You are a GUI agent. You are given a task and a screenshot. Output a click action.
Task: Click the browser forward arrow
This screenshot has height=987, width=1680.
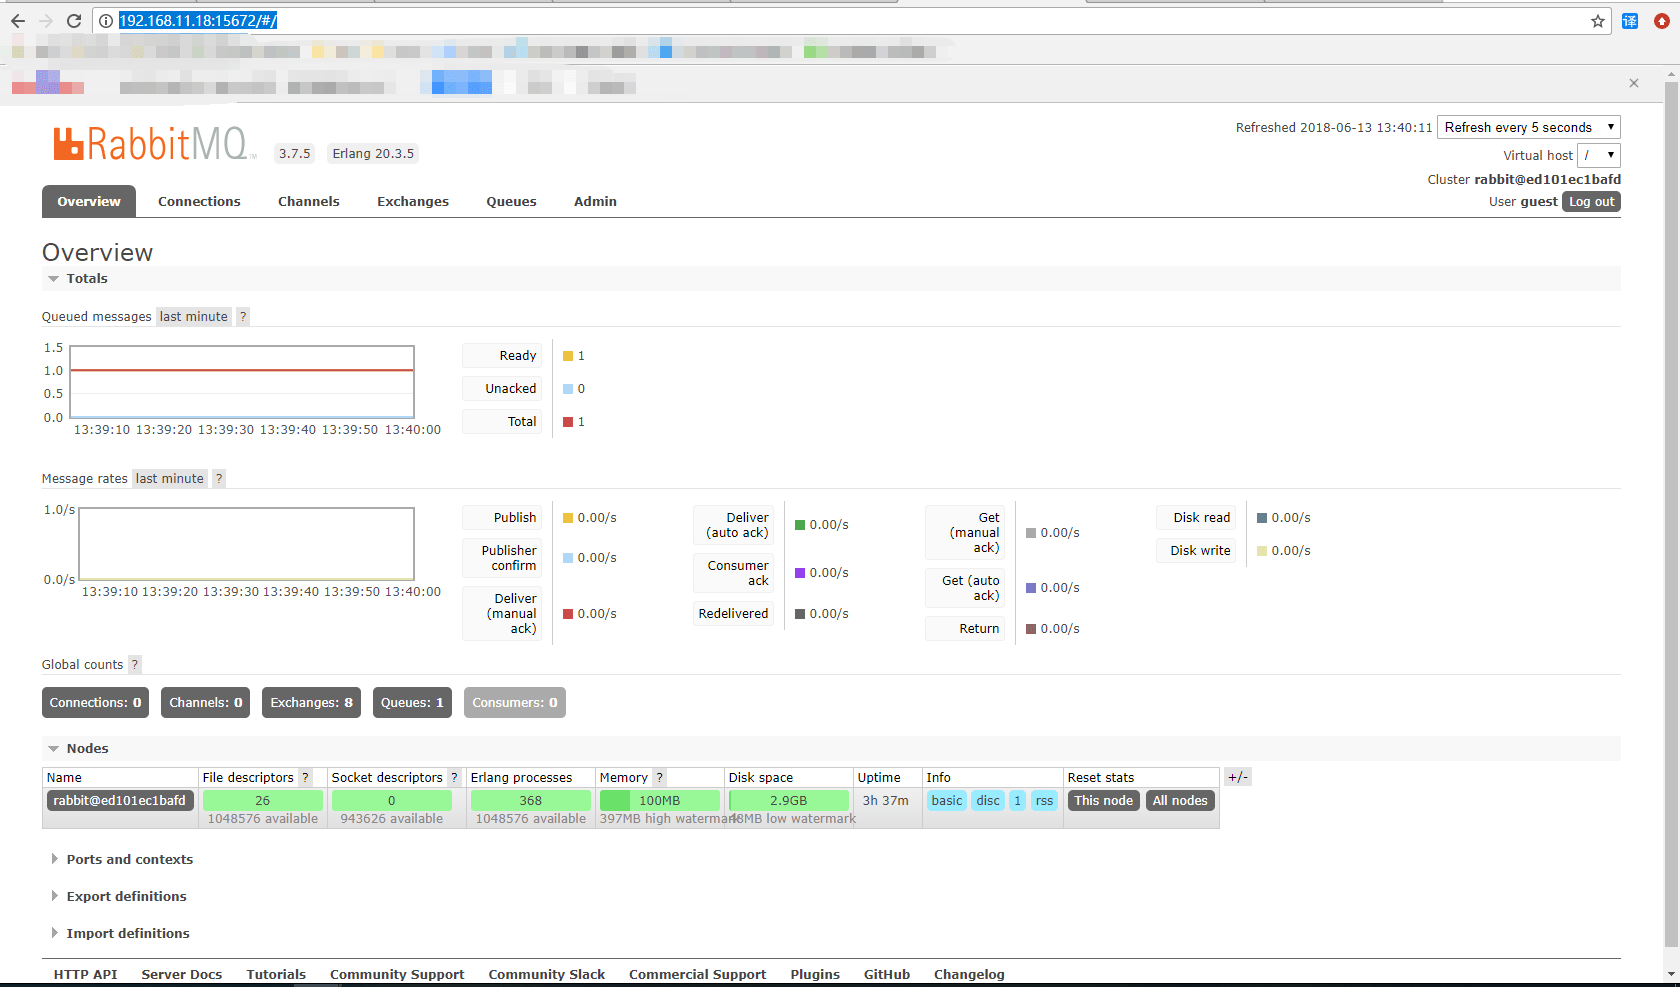pos(46,21)
